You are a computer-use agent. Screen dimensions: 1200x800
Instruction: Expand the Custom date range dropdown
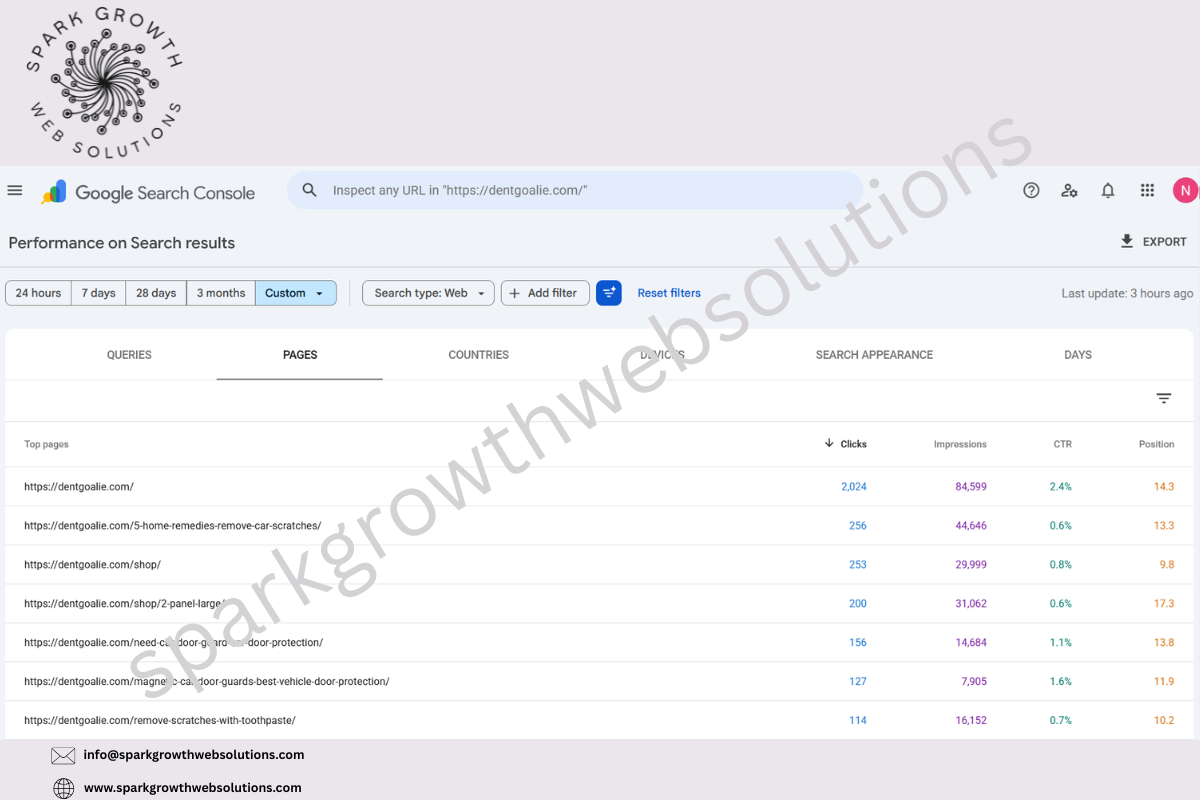coord(296,293)
